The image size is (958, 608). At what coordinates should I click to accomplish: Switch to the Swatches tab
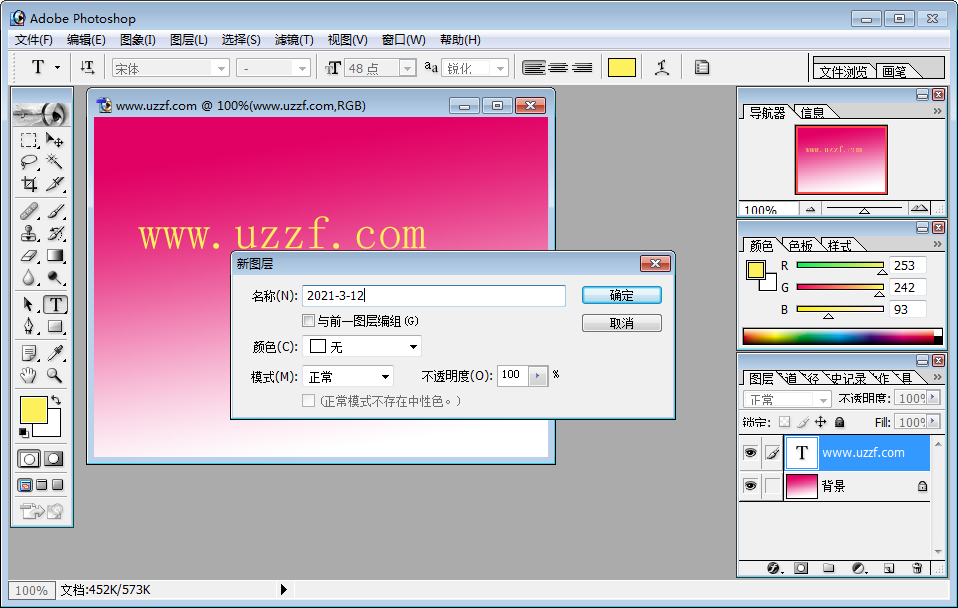[x=800, y=246]
